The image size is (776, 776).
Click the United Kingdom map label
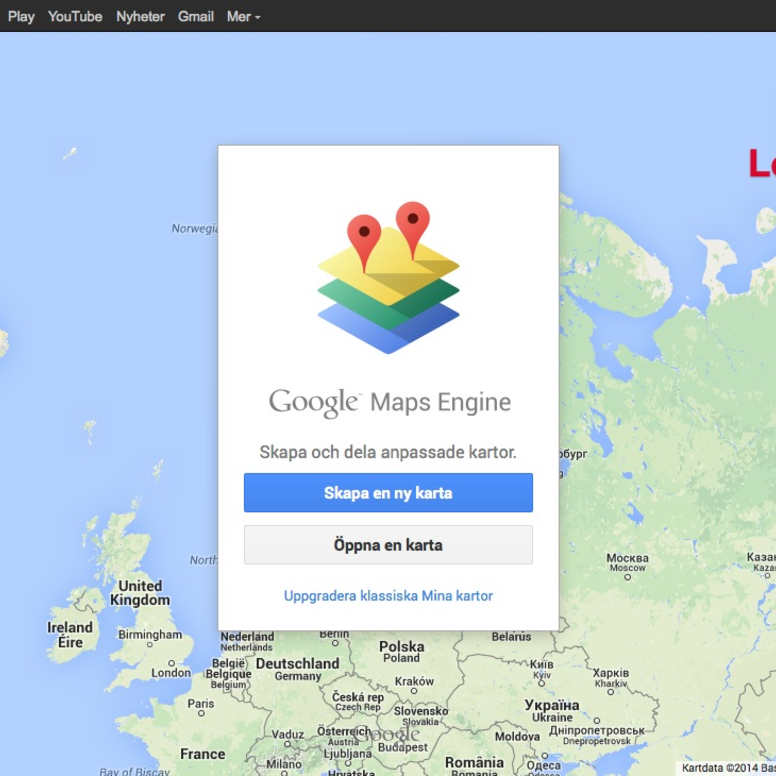(x=140, y=593)
